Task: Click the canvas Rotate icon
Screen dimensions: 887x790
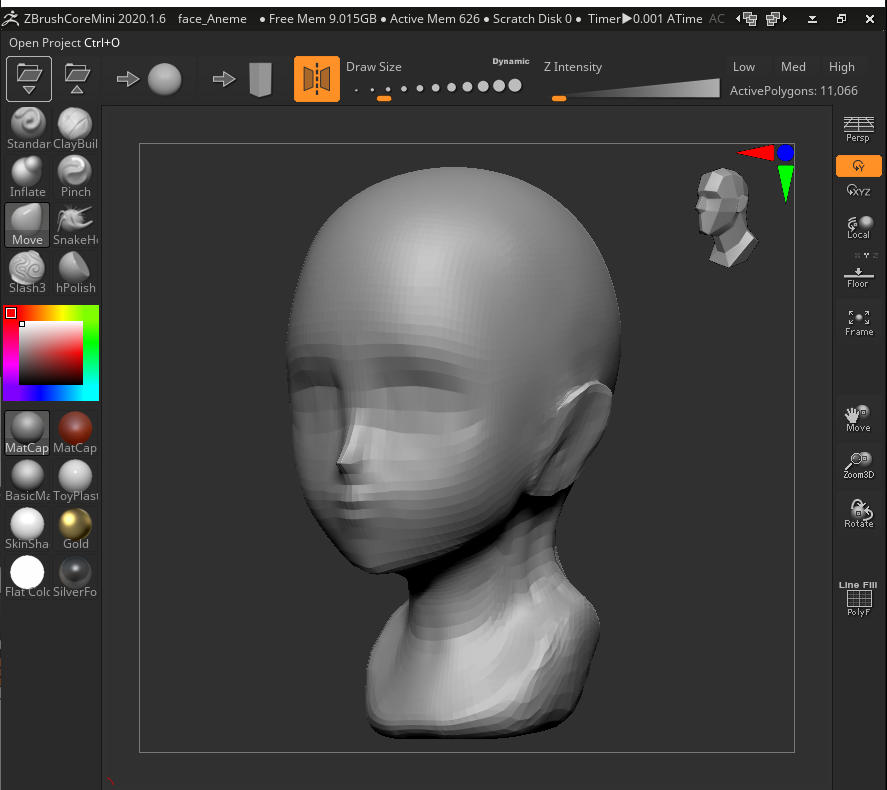Action: (x=859, y=513)
